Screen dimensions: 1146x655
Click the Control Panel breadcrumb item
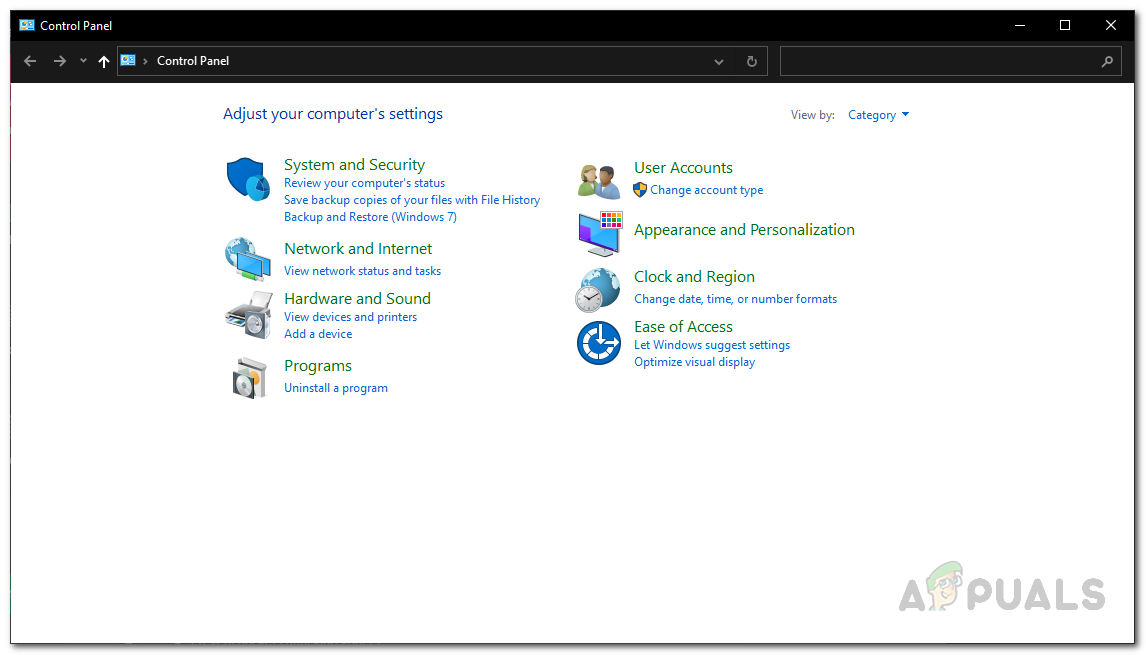point(193,61)
